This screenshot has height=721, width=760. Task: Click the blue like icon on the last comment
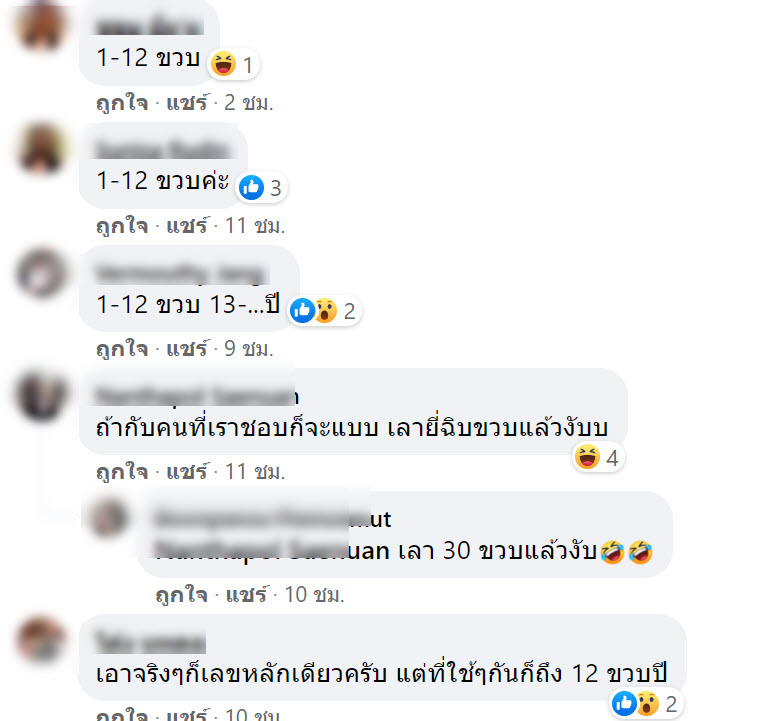pyautogui.click(x=624, y=704)
